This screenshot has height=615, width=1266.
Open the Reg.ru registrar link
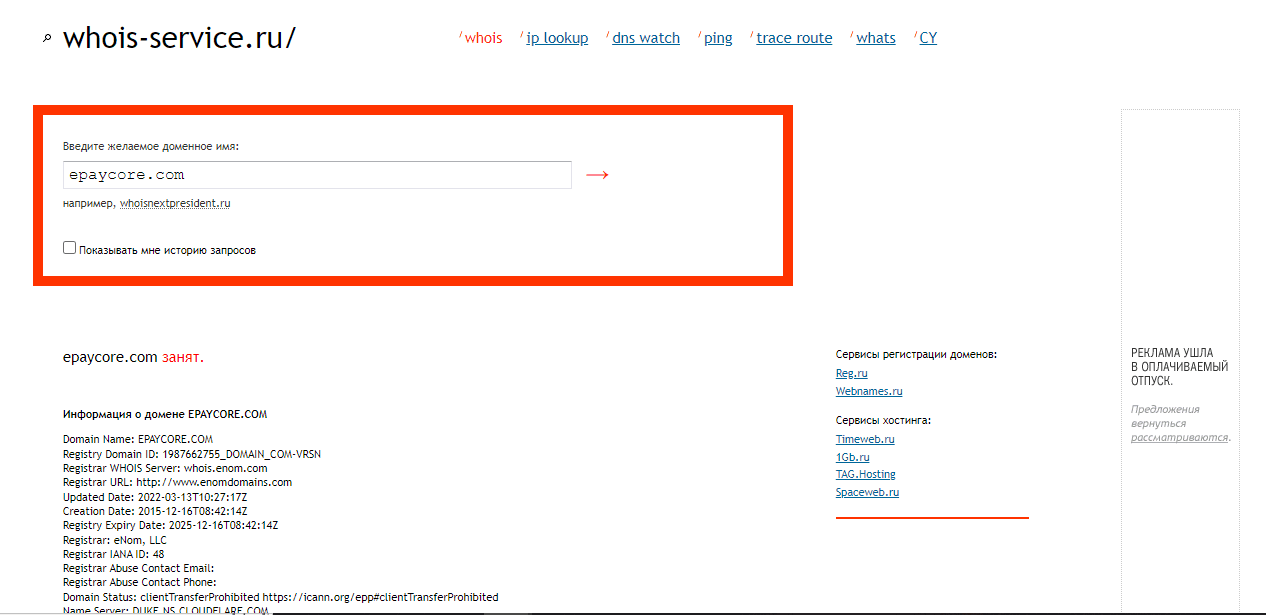click(852, 373)
